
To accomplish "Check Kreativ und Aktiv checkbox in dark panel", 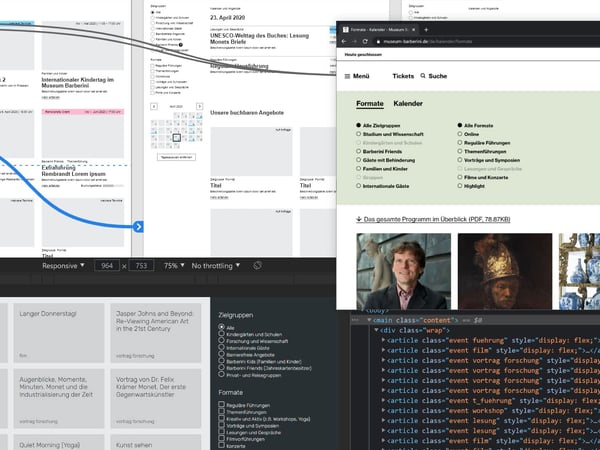I will pos(221,418).
